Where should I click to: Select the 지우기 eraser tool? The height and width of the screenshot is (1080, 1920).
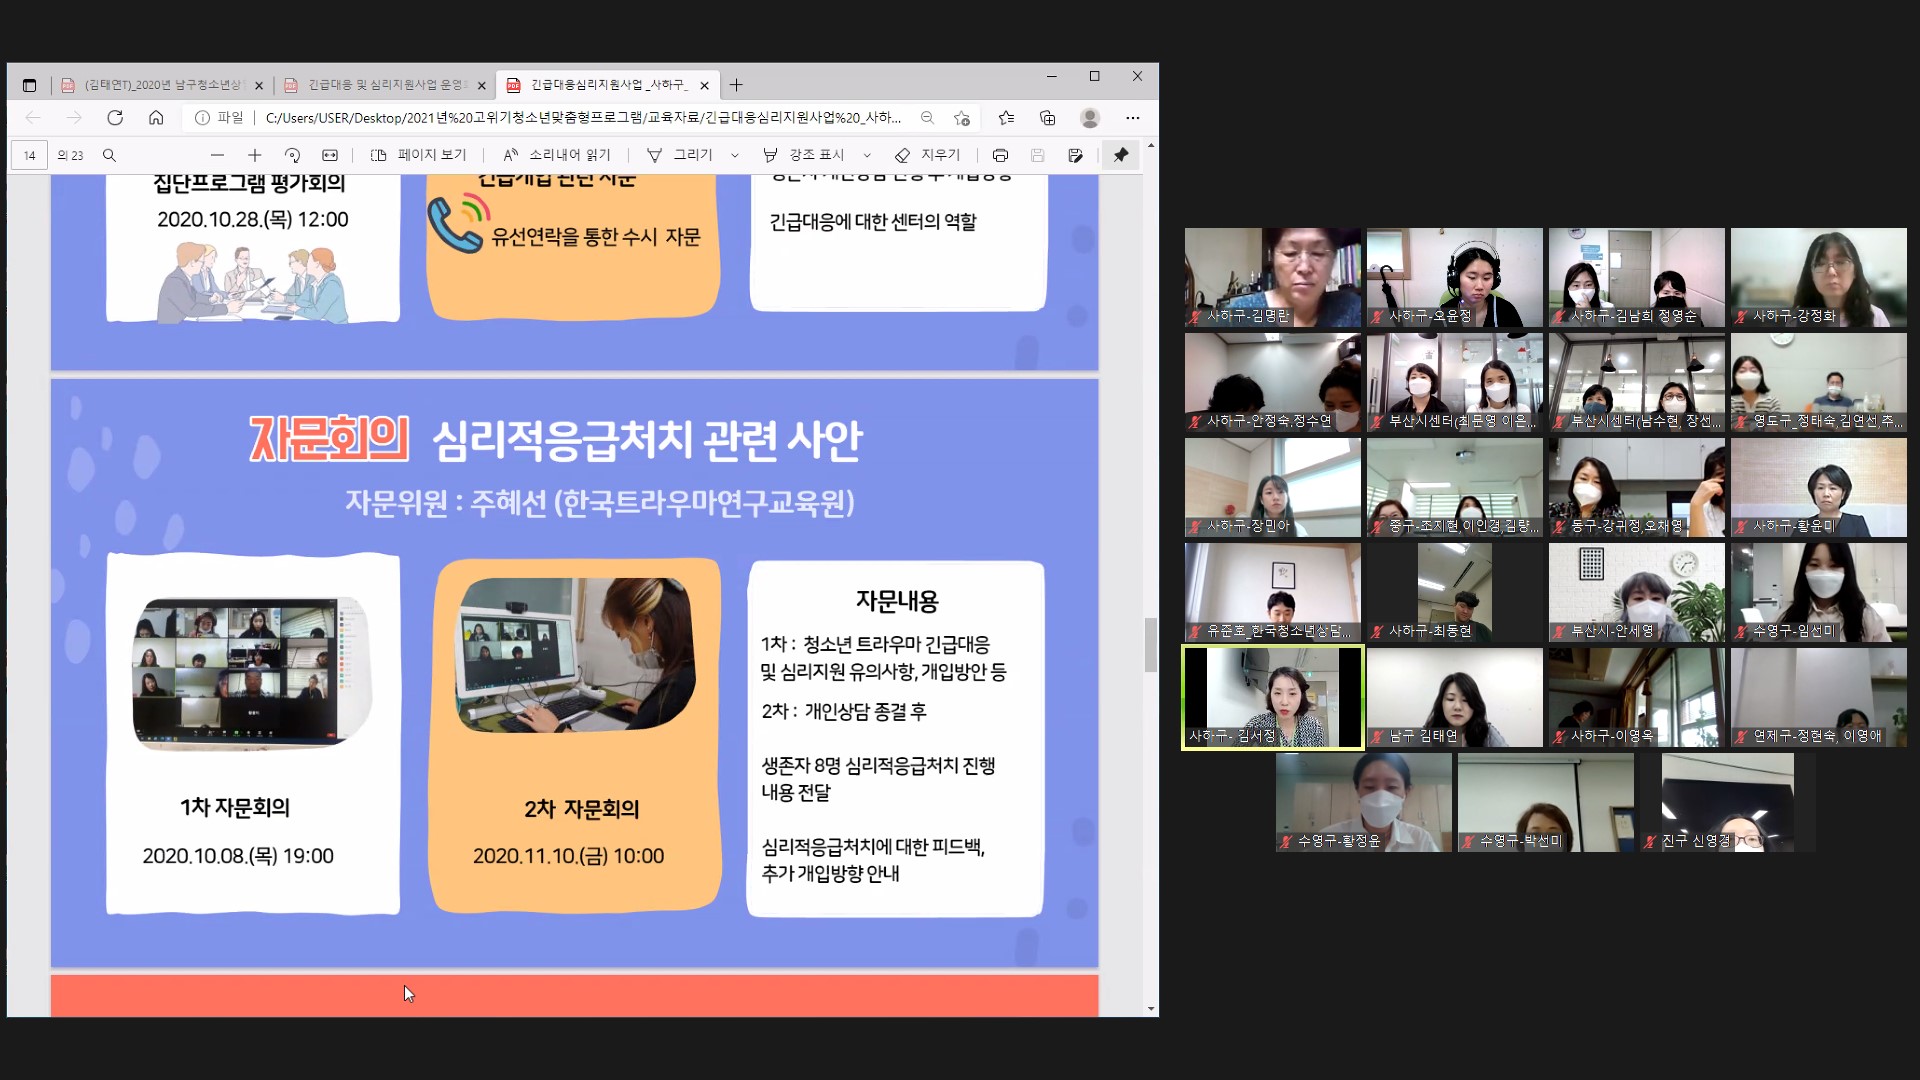pyautogui.click(x=928, y=155)
